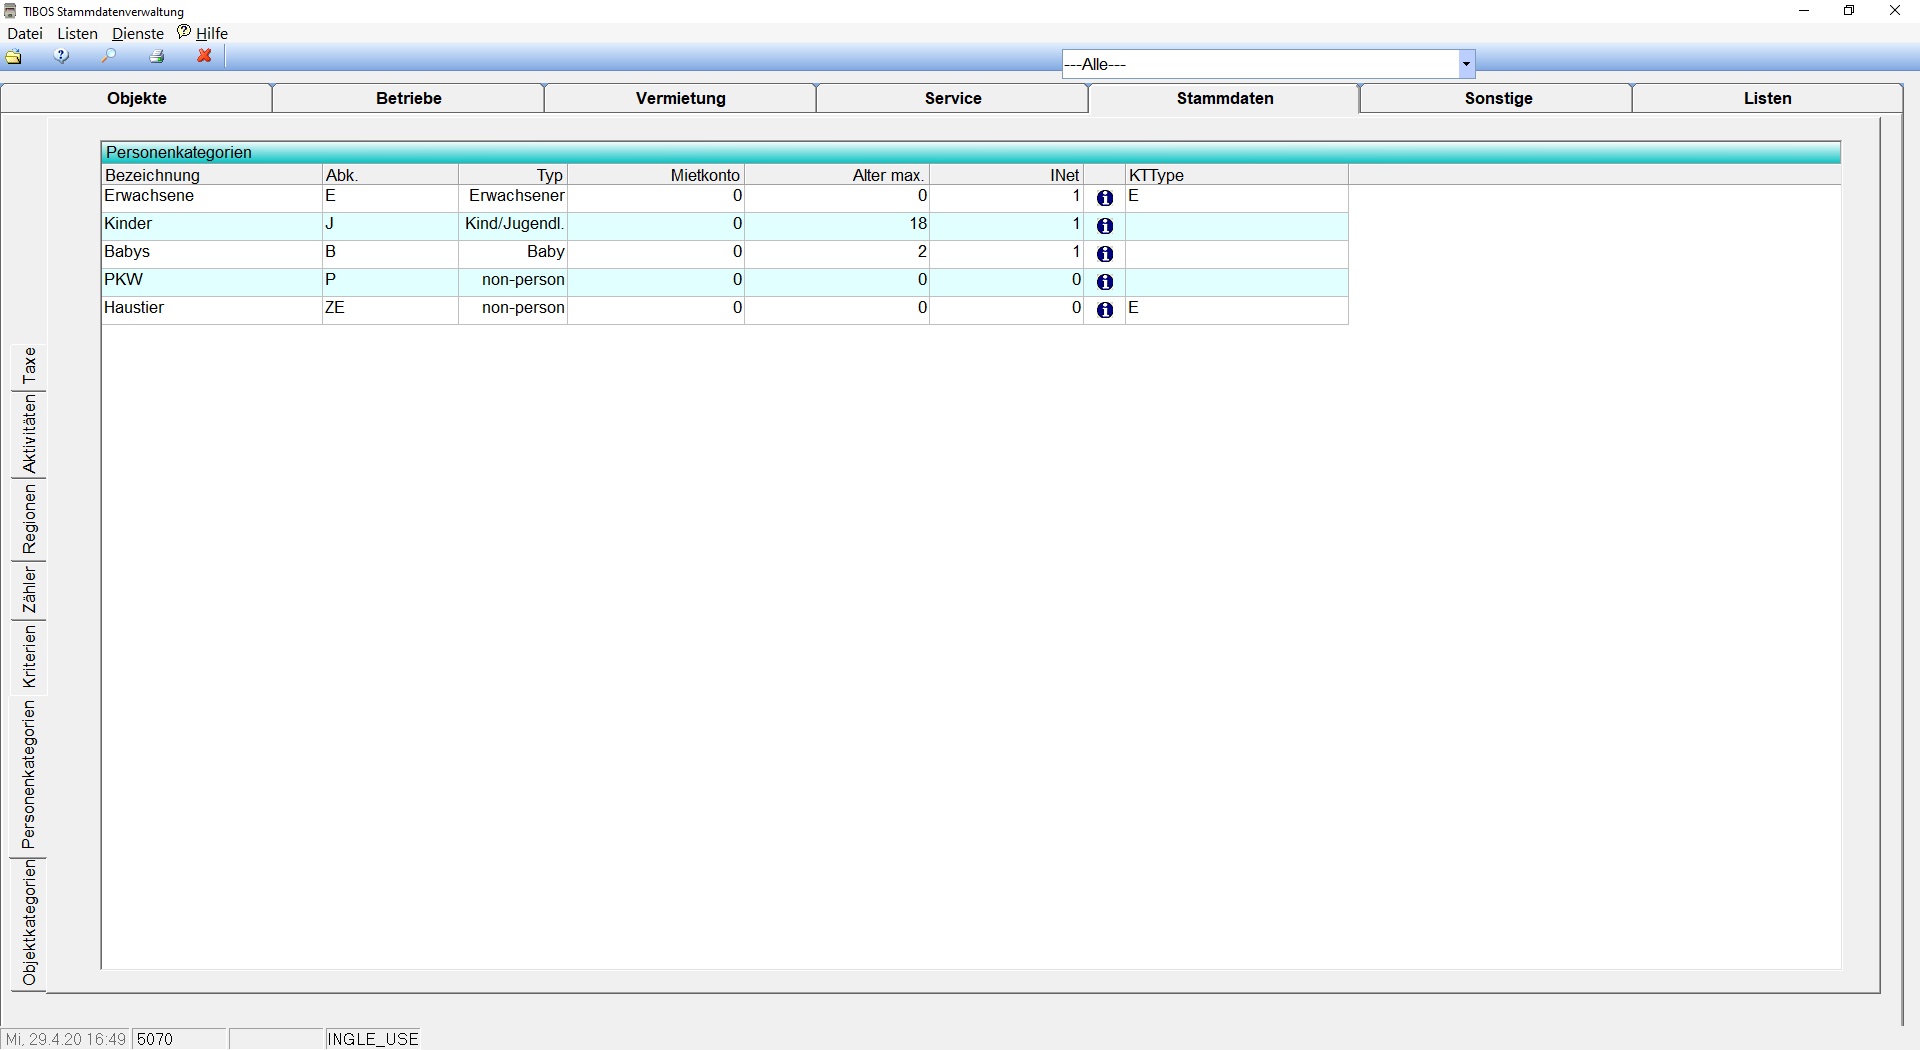Image resolution: width=1920 pixels, height=1050 pixels.
Task: Click status bar field 5070
Action: pos(180,1039)
